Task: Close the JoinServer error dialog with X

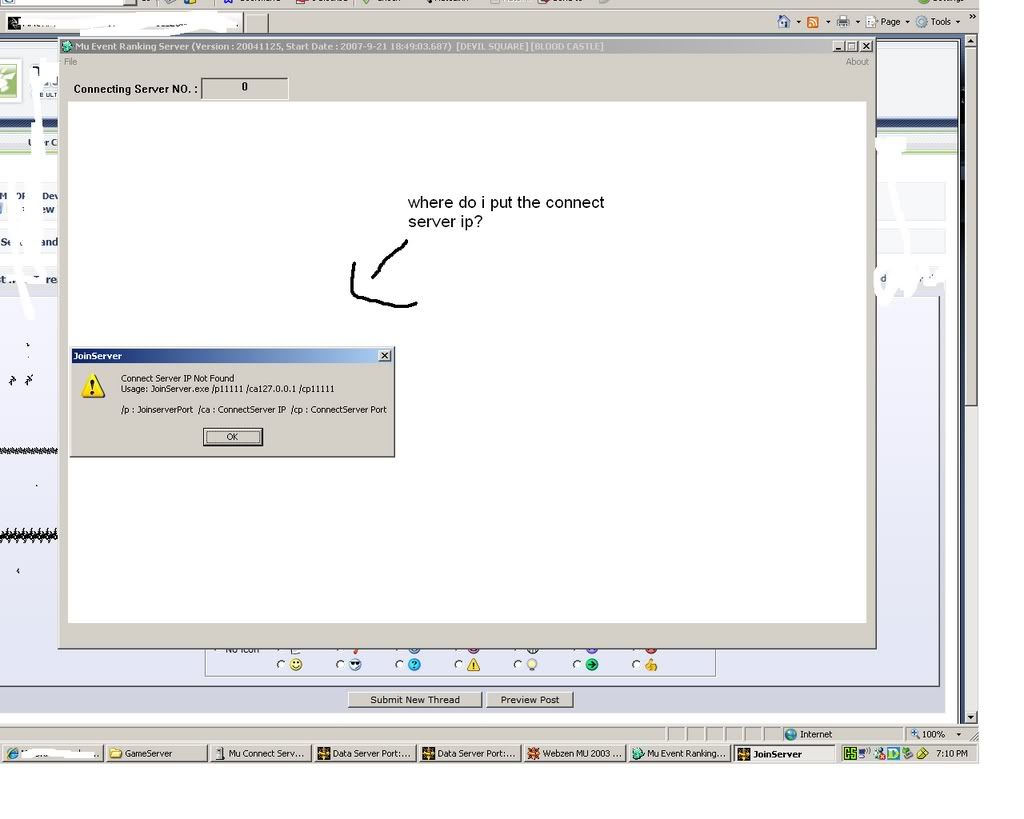Action: coord(385,356)
